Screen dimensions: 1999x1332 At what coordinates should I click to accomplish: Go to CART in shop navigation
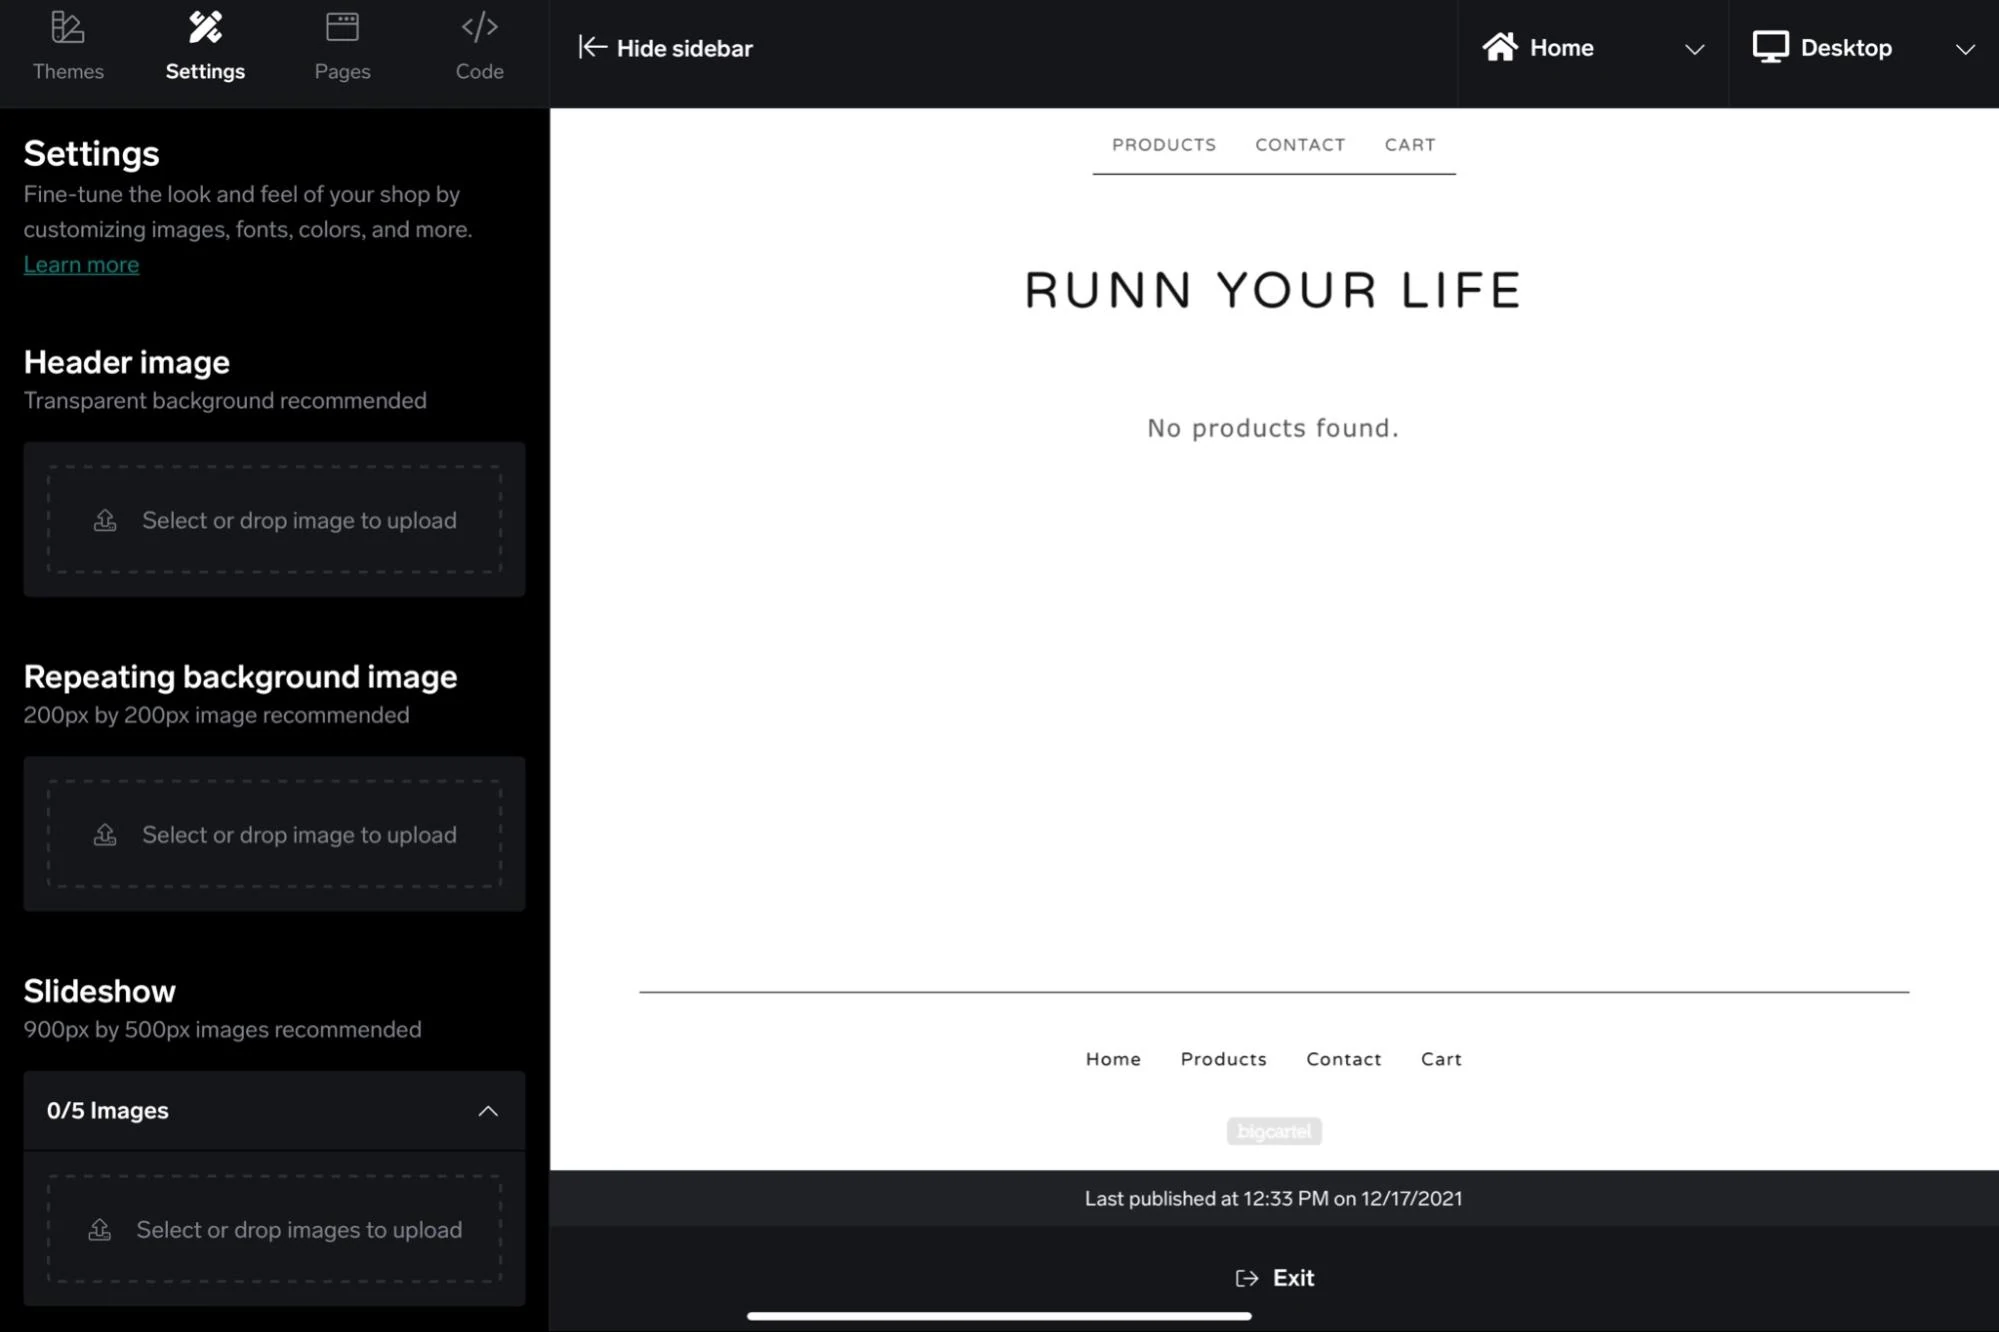(x=1409, y=145)
